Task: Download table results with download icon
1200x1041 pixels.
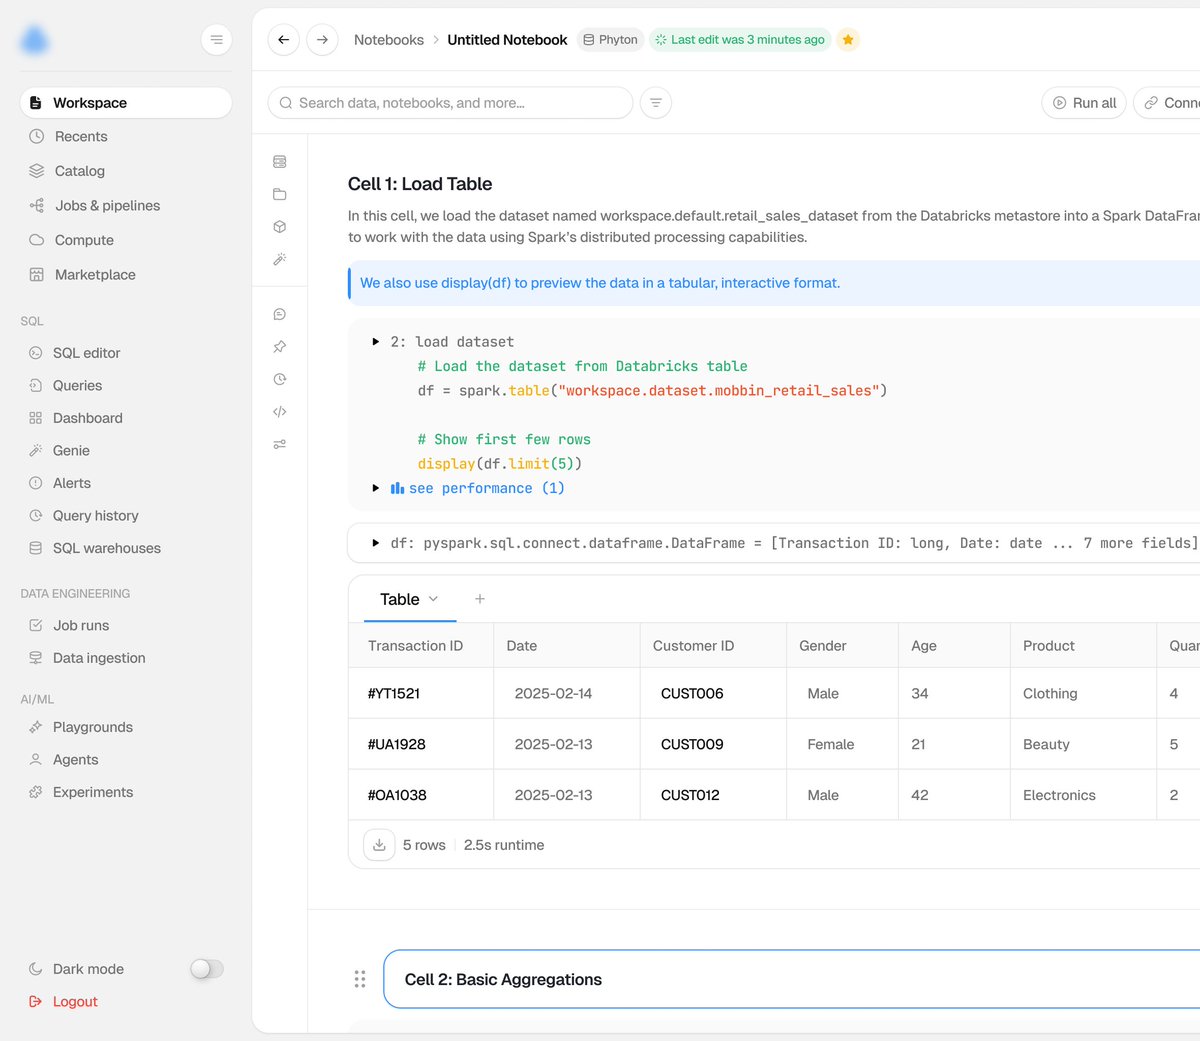Action: click(379, 845)
